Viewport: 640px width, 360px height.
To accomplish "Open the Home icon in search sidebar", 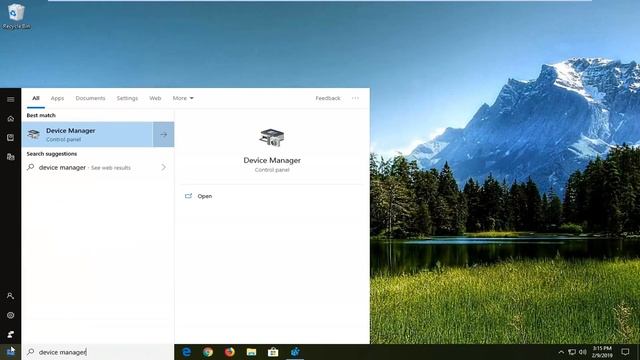I will [11, 119].
